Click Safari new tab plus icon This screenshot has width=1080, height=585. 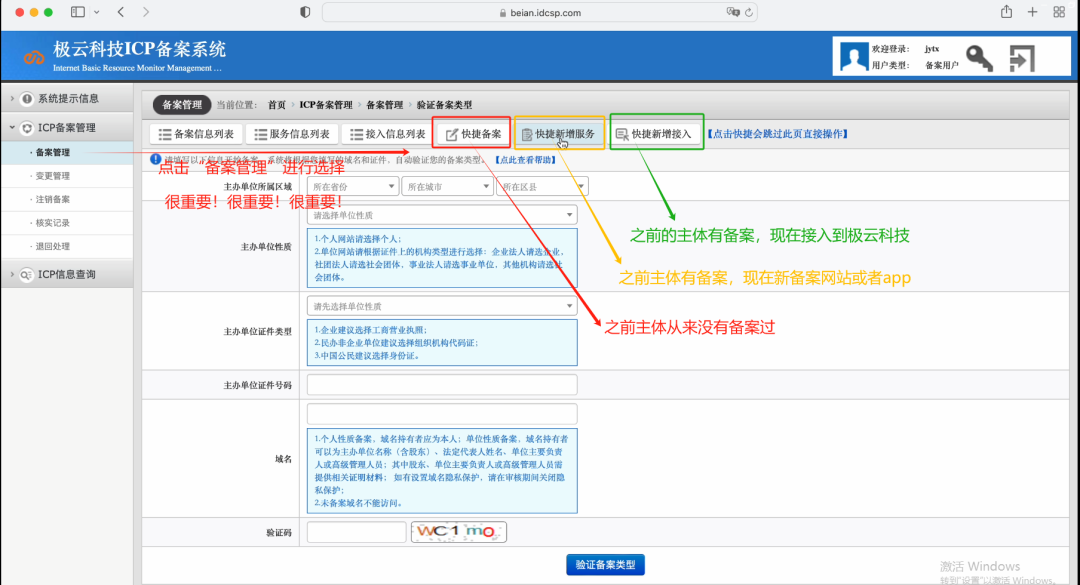pyautogui.click(x=1032, y=12)
